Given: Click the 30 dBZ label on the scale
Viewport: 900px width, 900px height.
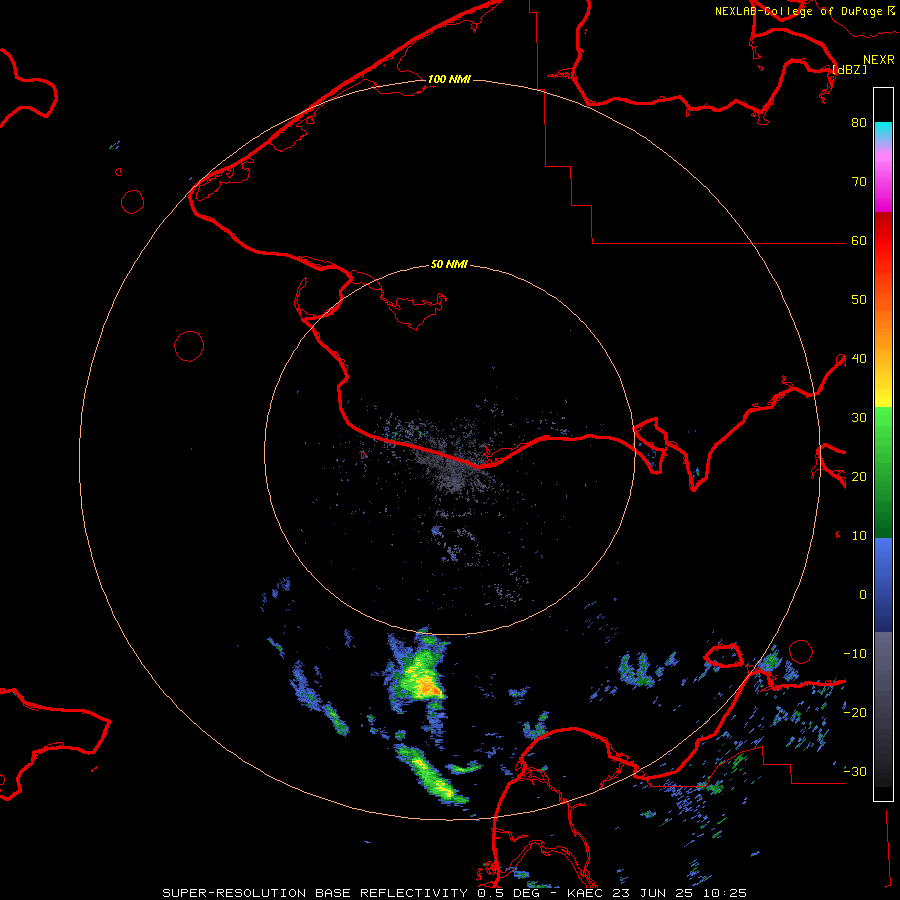Looking at the screenshot, I should coord(859,418).
